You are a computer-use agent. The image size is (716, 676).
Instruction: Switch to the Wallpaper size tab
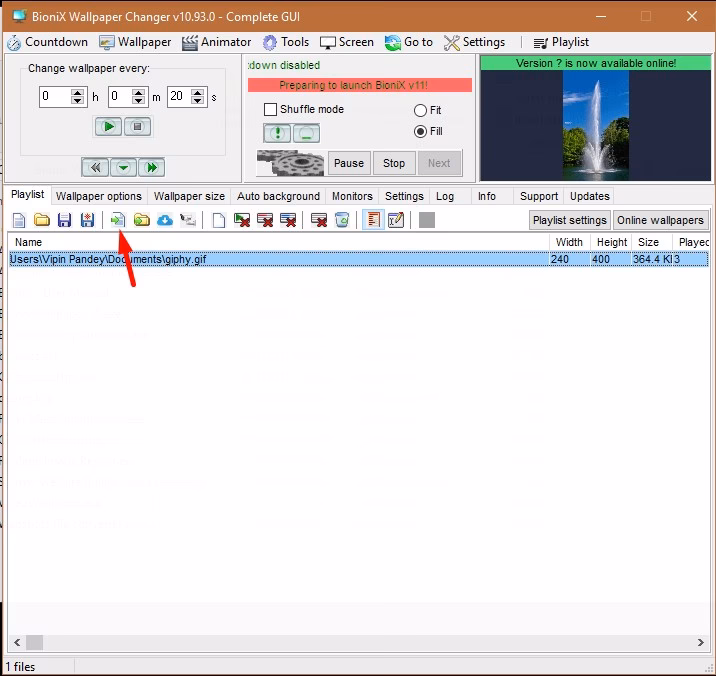(x=189, y=196)
